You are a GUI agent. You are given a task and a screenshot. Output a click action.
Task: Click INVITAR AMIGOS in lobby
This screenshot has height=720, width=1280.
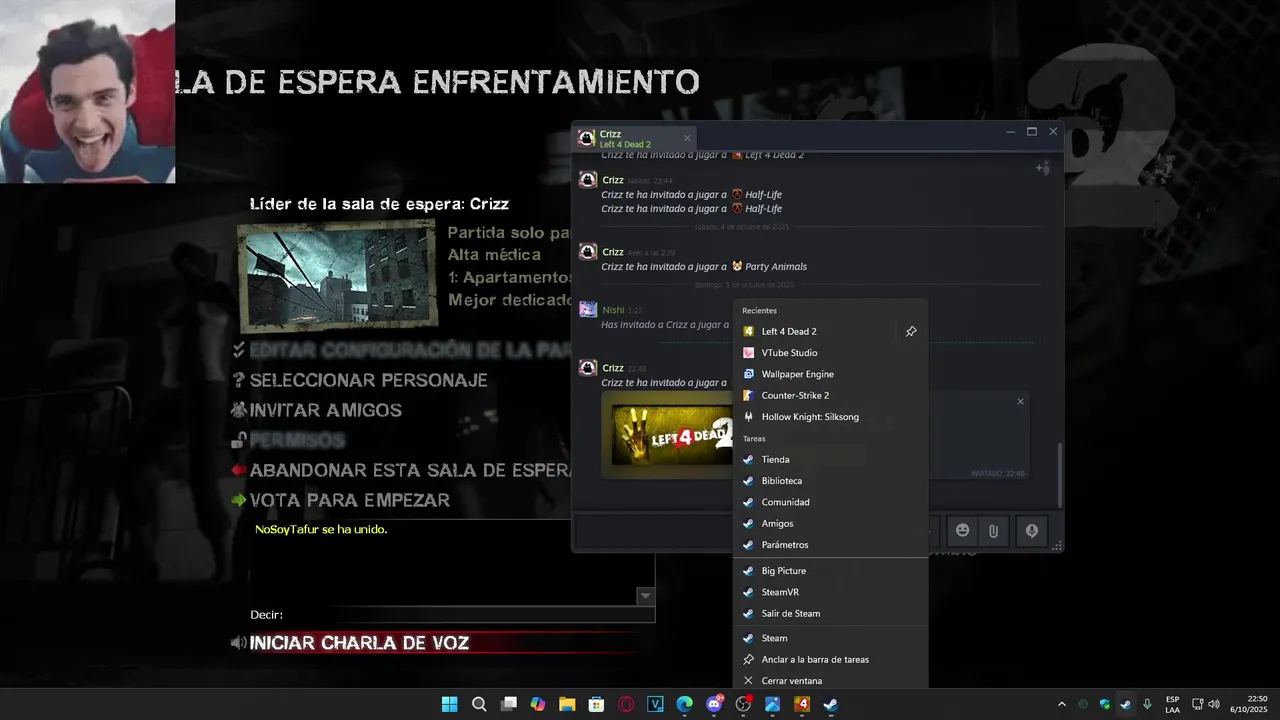pos(325,410)
